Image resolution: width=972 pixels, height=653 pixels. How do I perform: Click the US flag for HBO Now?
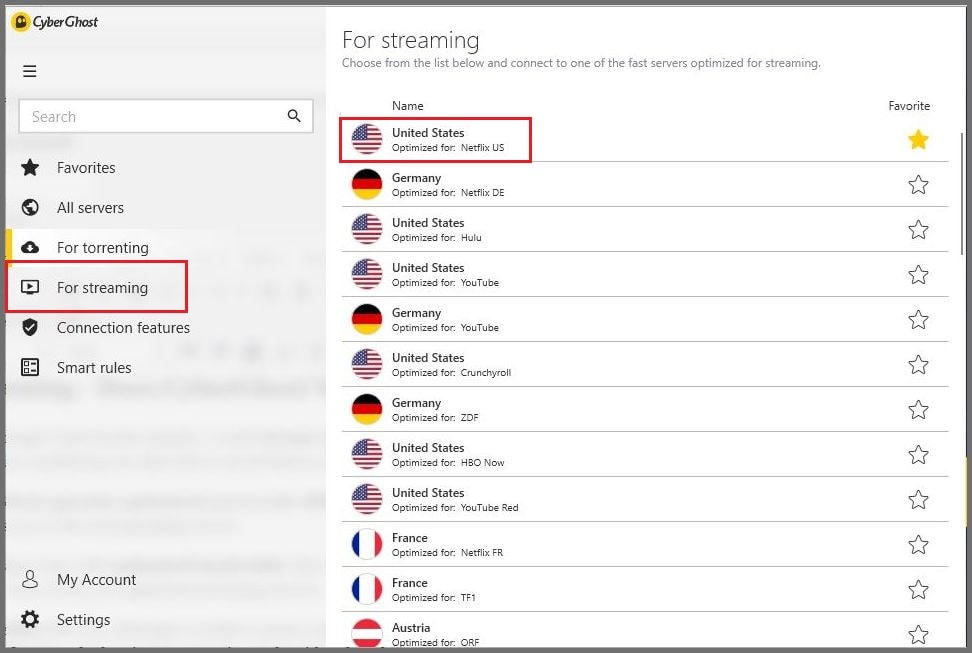(367, 454)
